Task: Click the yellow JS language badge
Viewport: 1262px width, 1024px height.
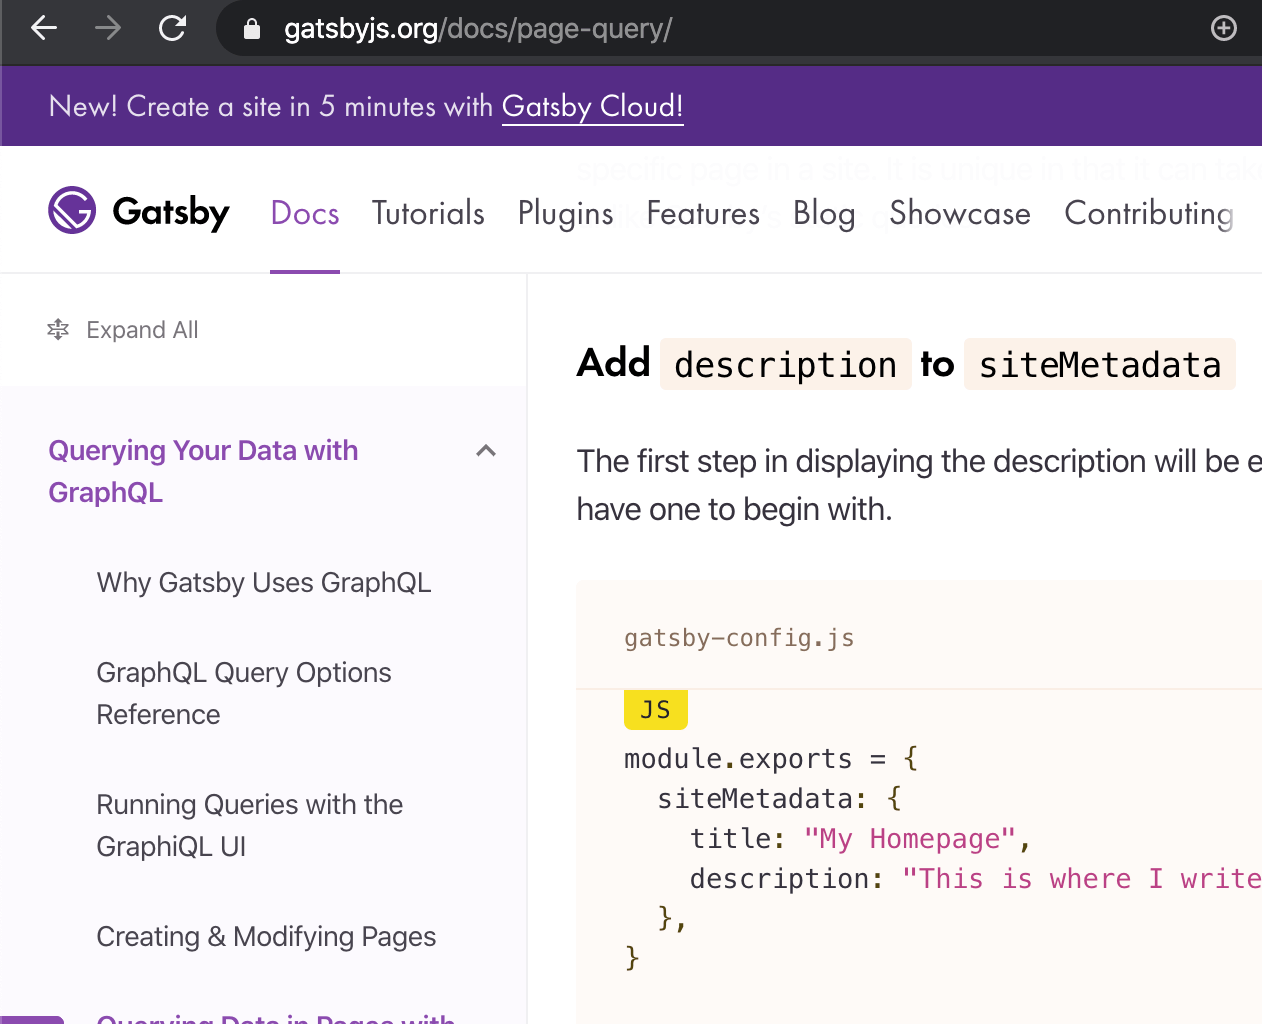Action: click(656, 710)
